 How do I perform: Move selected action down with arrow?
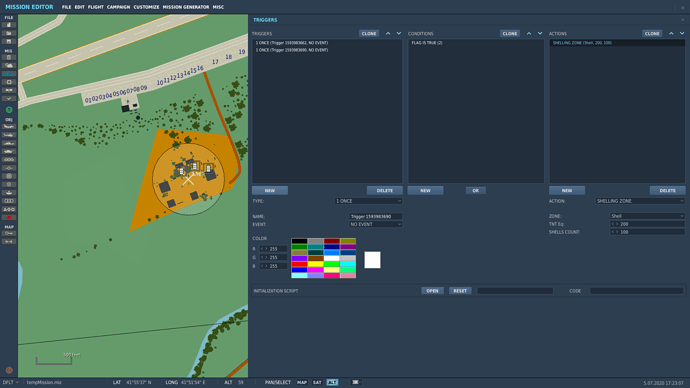[x=682, y=33]
